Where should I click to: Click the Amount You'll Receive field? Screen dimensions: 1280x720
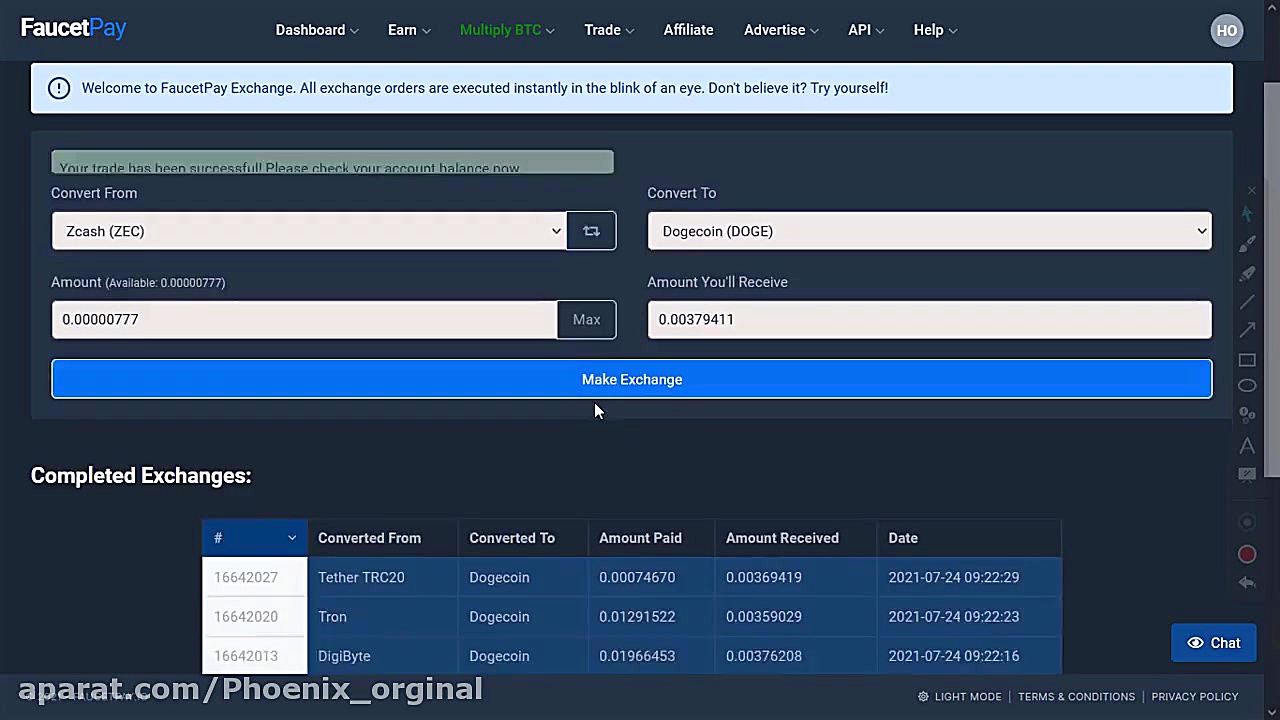point(929,320)
